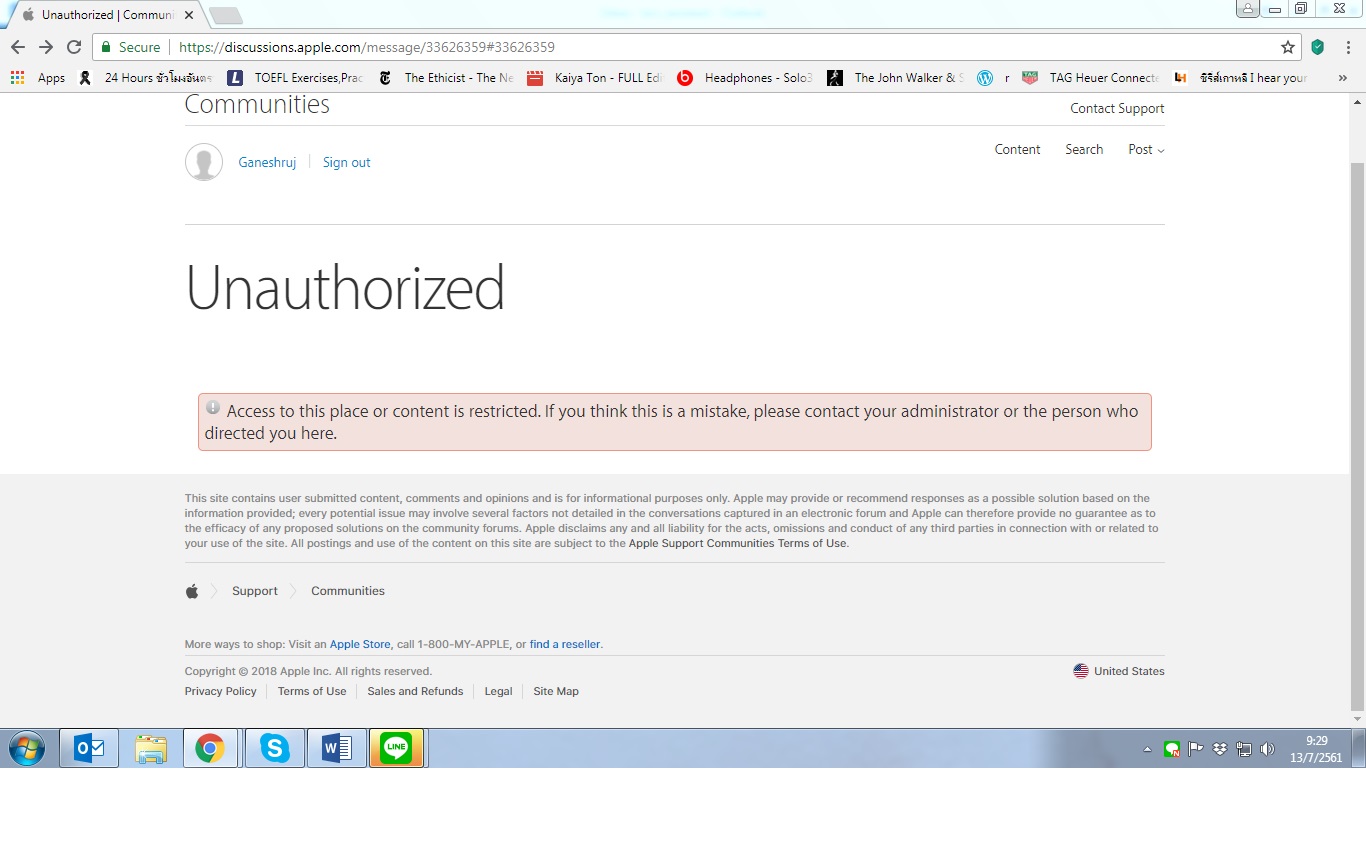1366x865 pixels.
Task: Click the Chrome user profile icon
Action: [x=1247, y=9]
